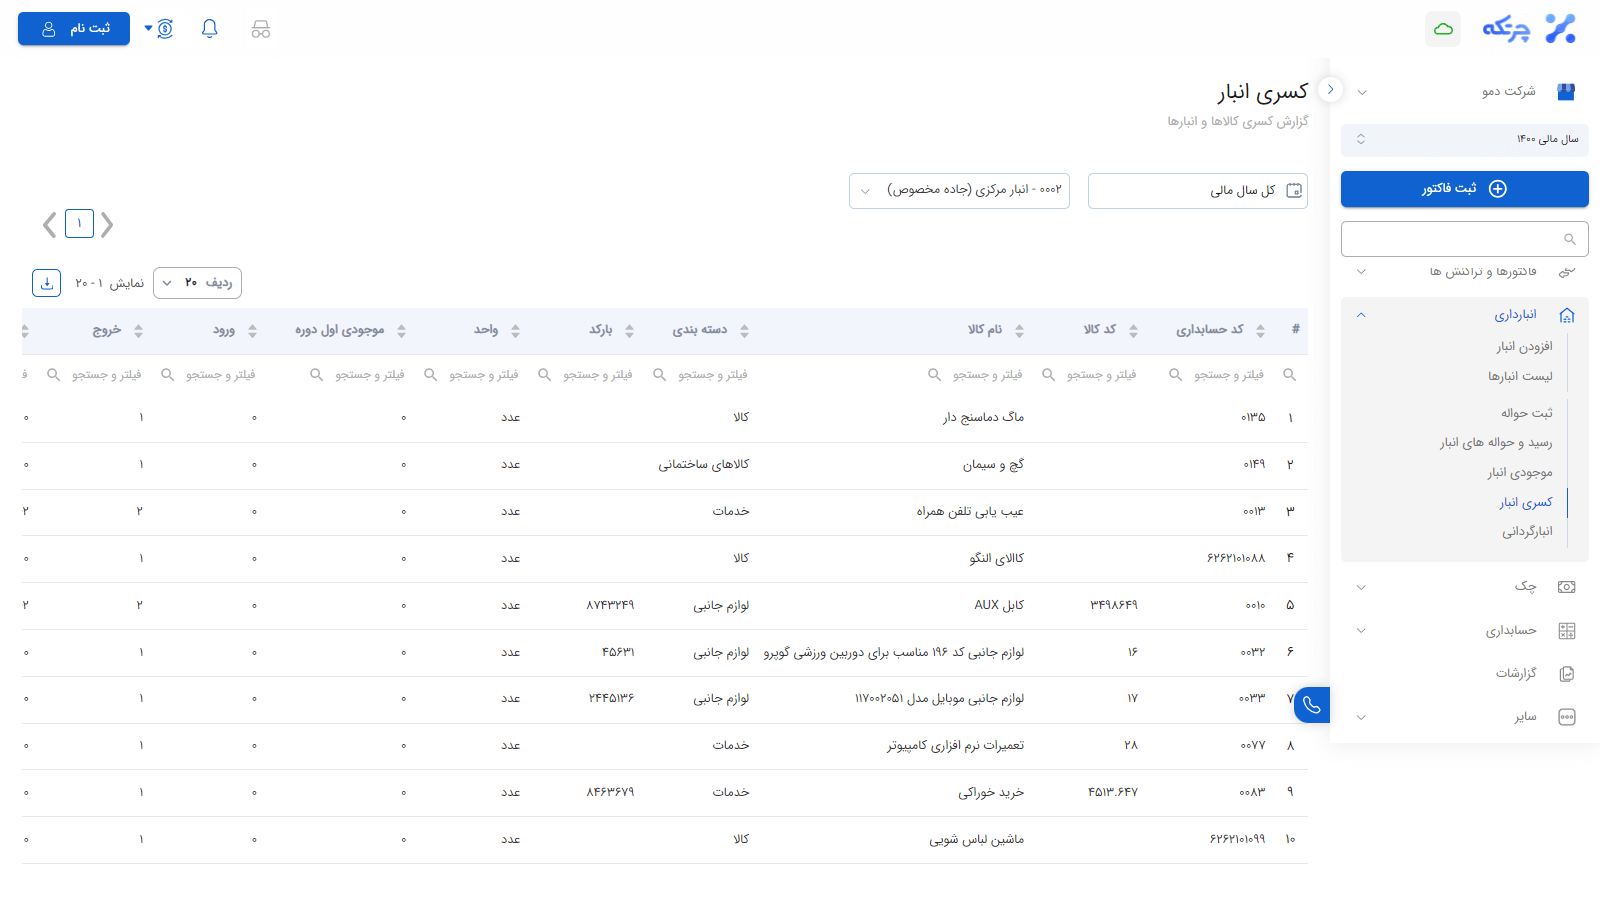Click the calendar icon in date filter
Image resolution: width=1600 pixels, height=909 pixels.
1294,191
